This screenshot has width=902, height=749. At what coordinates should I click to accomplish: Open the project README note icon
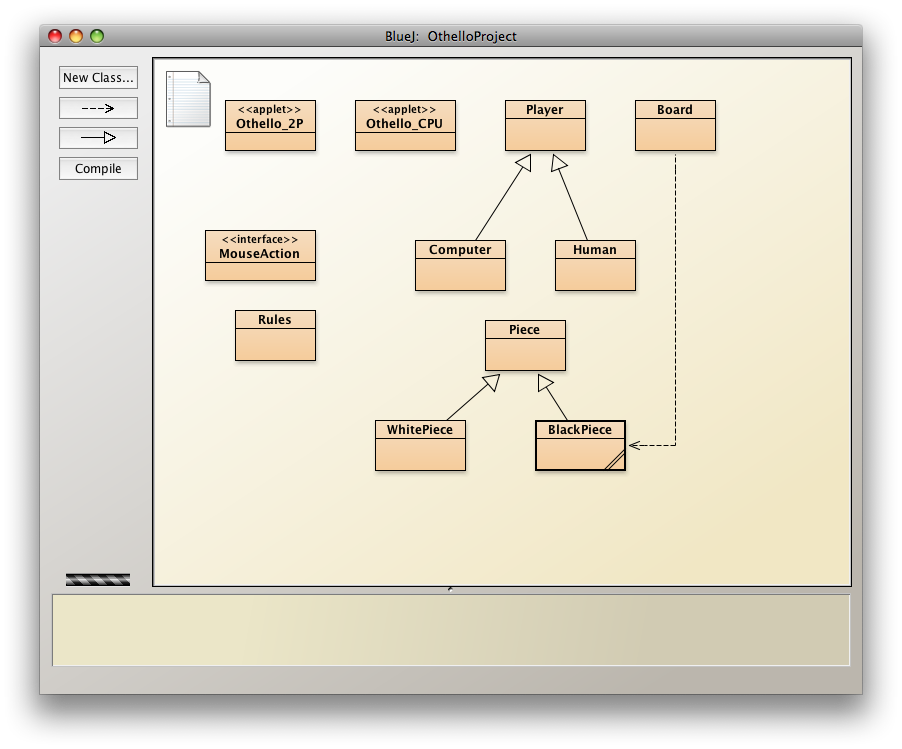(188, 98)
